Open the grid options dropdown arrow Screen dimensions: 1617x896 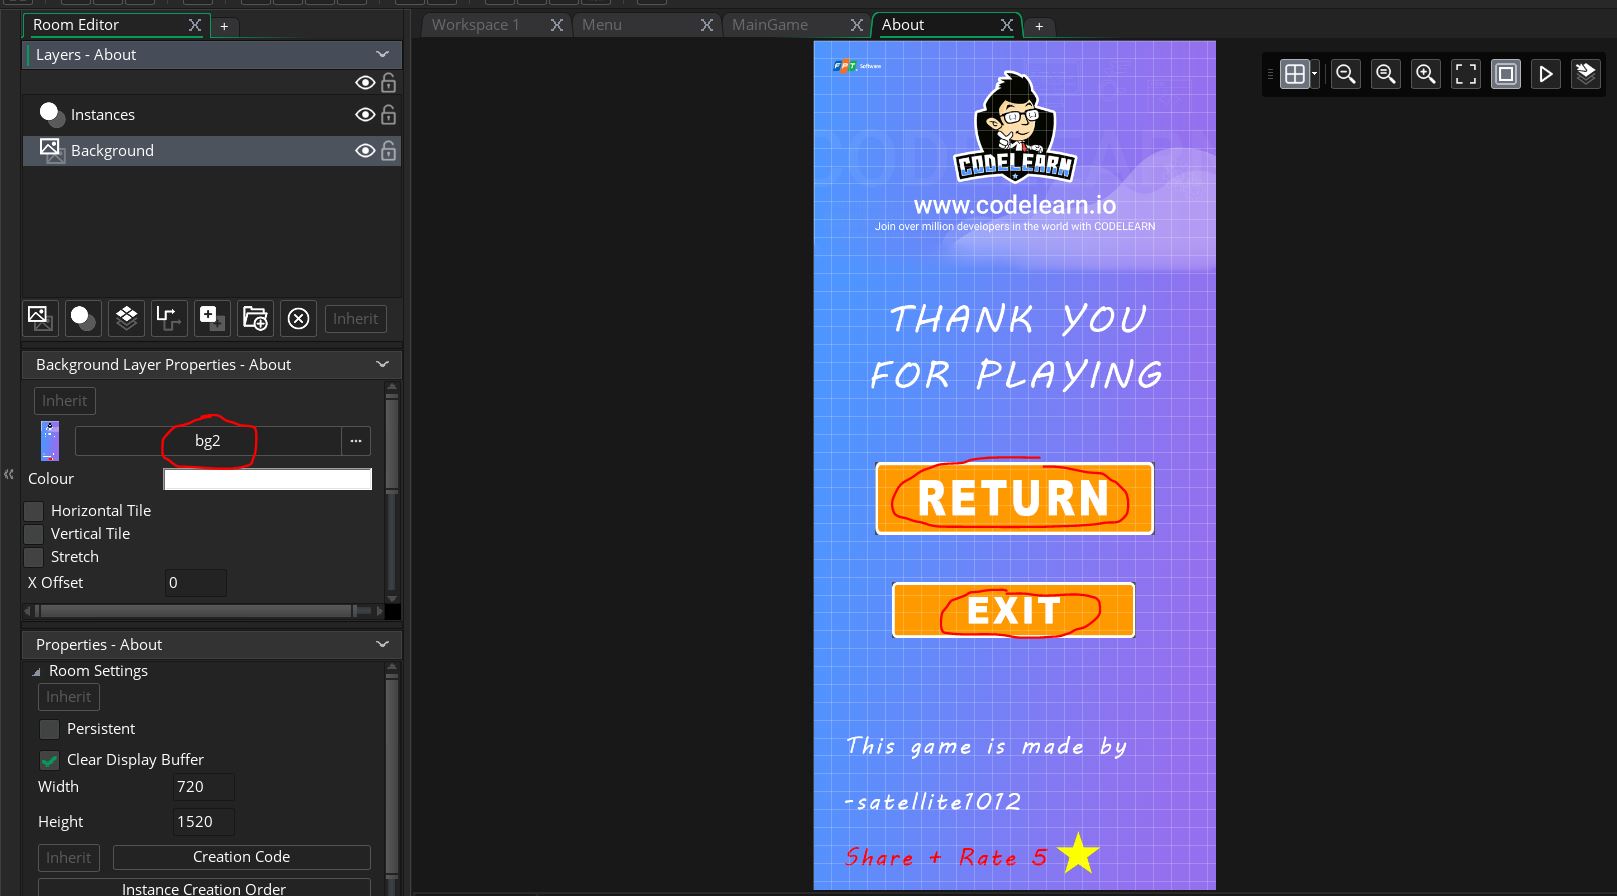pyautogui.click(x=1315, y=74)
